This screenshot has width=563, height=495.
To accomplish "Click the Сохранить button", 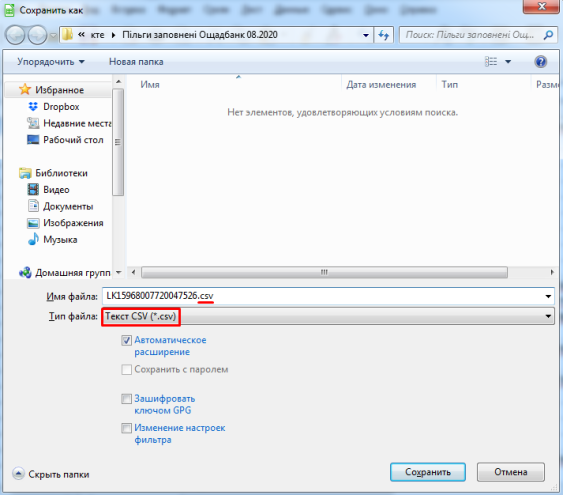I will tap(428, 472).
